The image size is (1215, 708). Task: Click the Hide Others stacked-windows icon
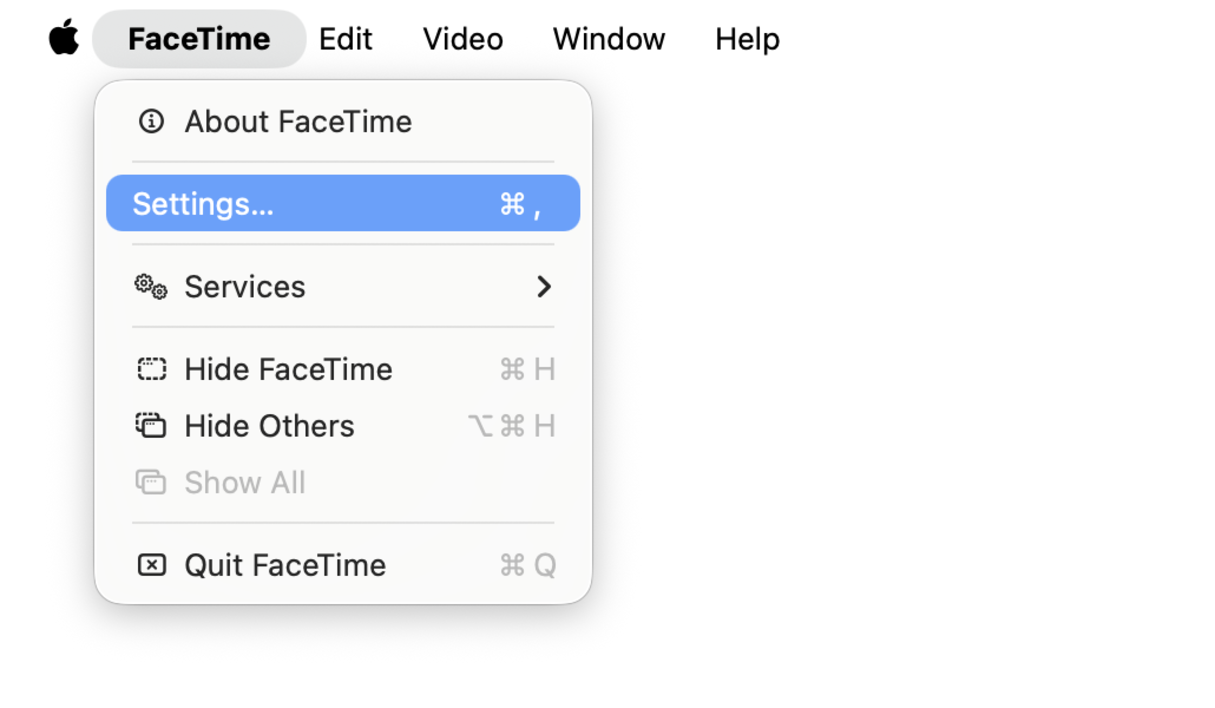pyautogui.click(x=151, y=426)
